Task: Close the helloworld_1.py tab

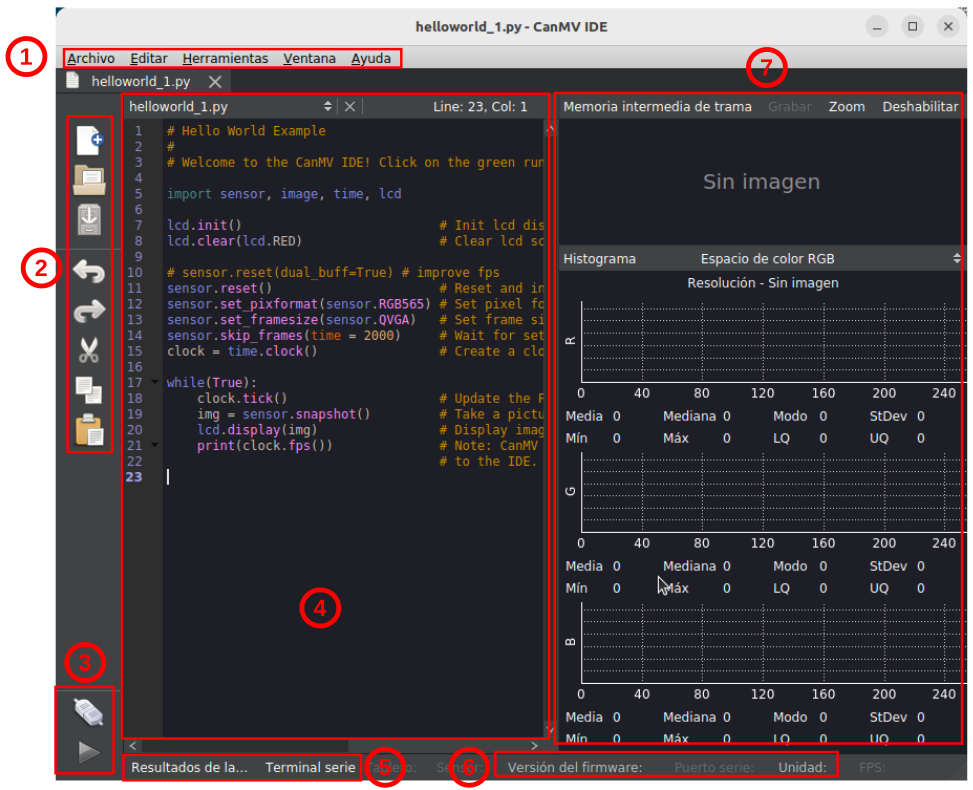Action: [215, 81]
